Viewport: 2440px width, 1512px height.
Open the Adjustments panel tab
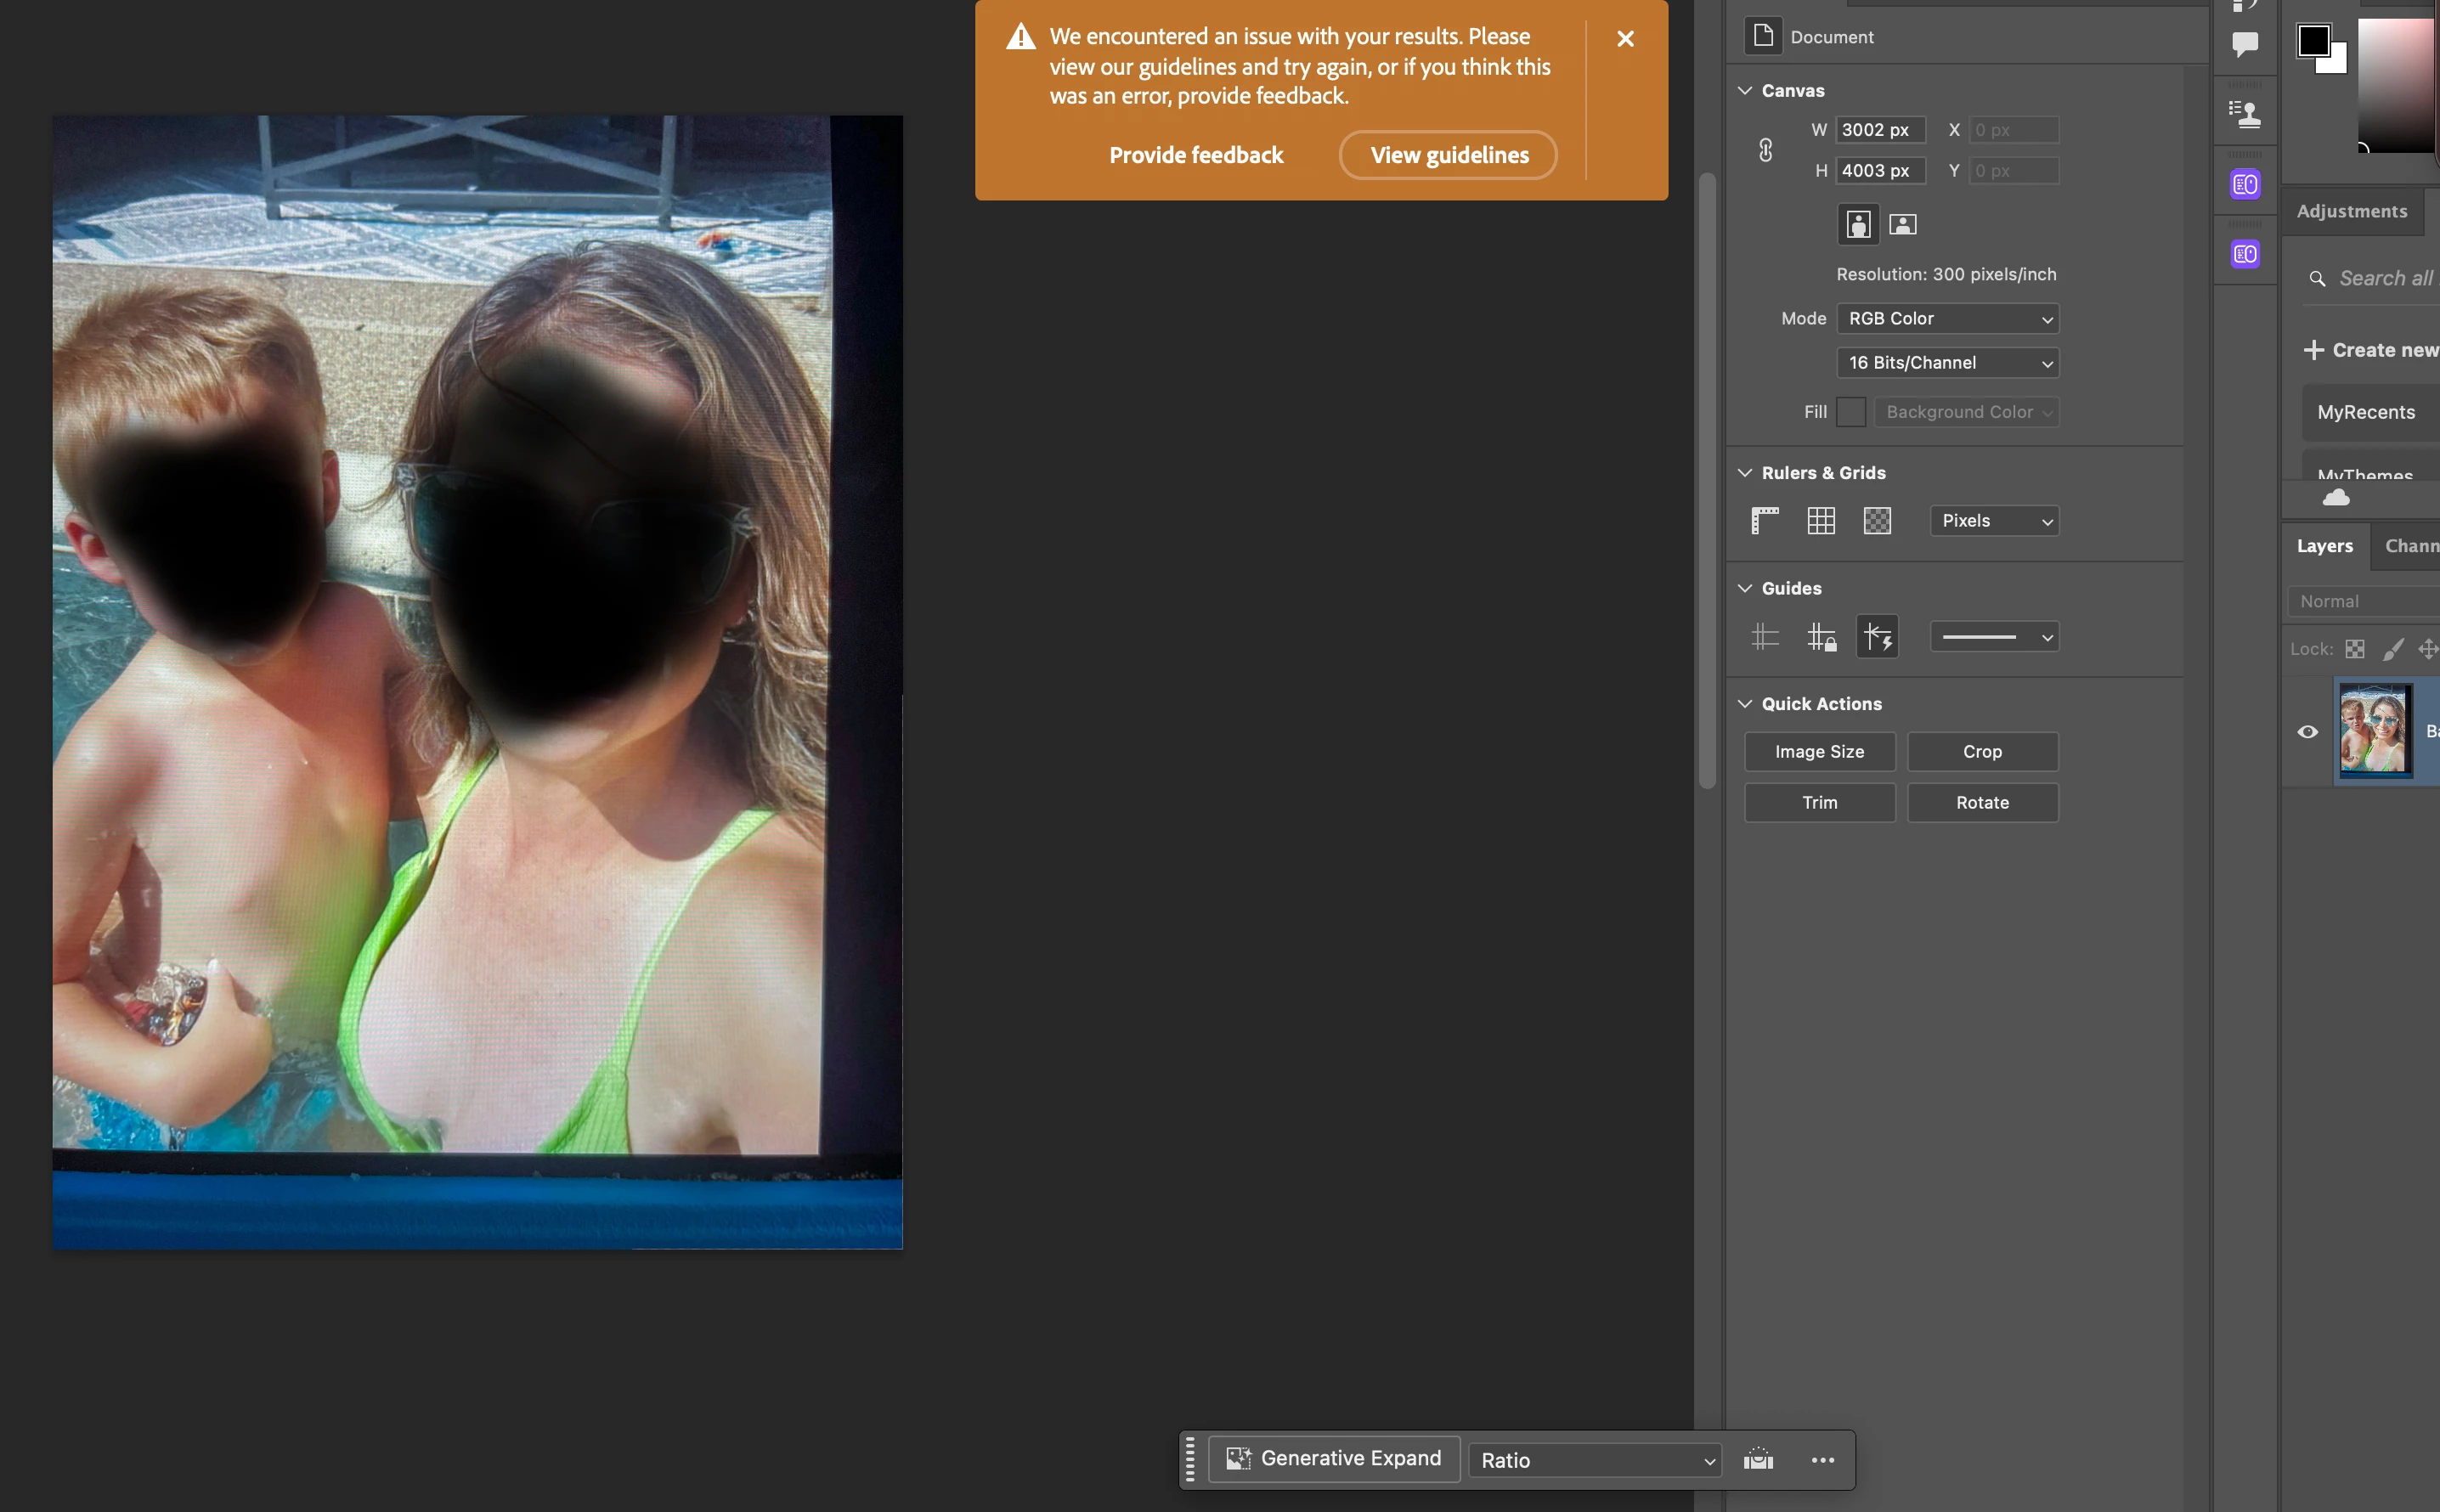point(2351,211)
